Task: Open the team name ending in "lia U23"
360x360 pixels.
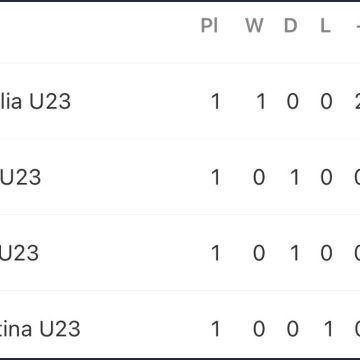Action: click(35, 101)
